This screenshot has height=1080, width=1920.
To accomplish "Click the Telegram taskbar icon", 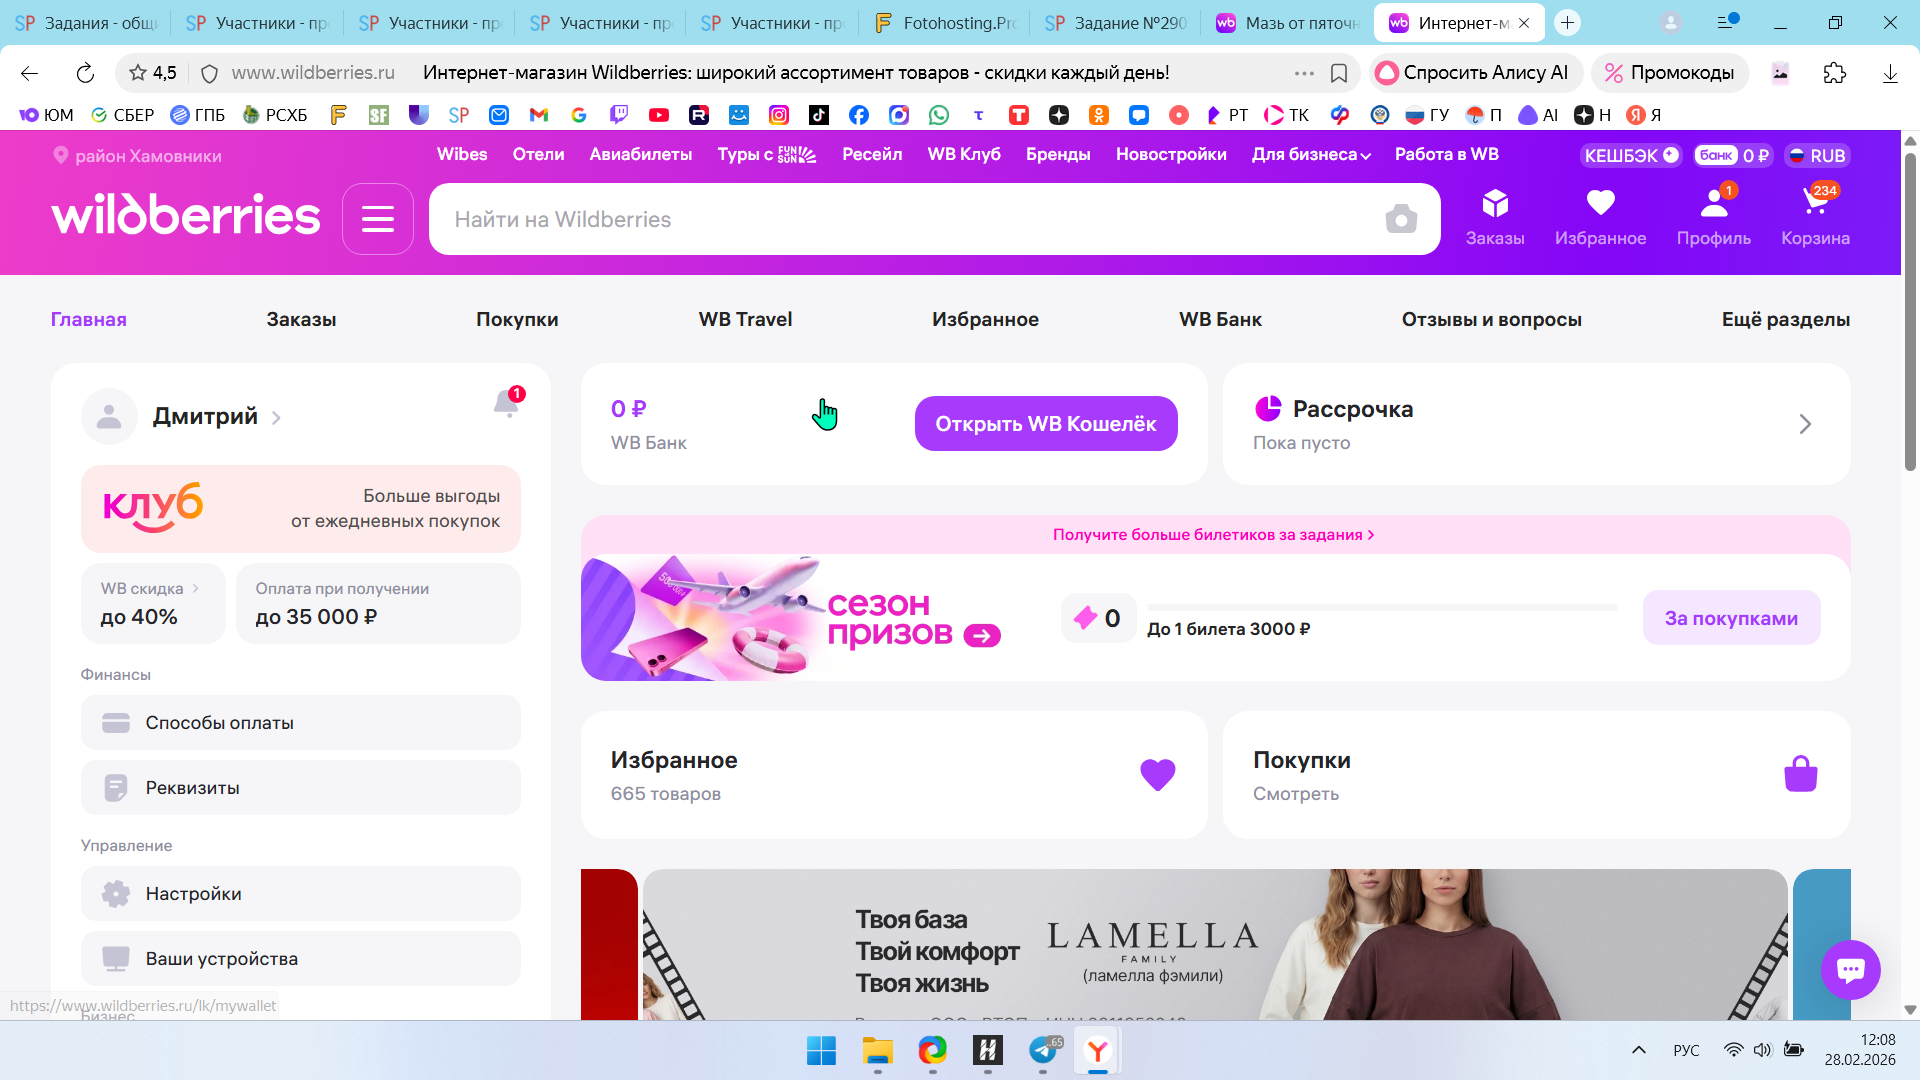I will pyautogui.click(x=1043, y=1051).
